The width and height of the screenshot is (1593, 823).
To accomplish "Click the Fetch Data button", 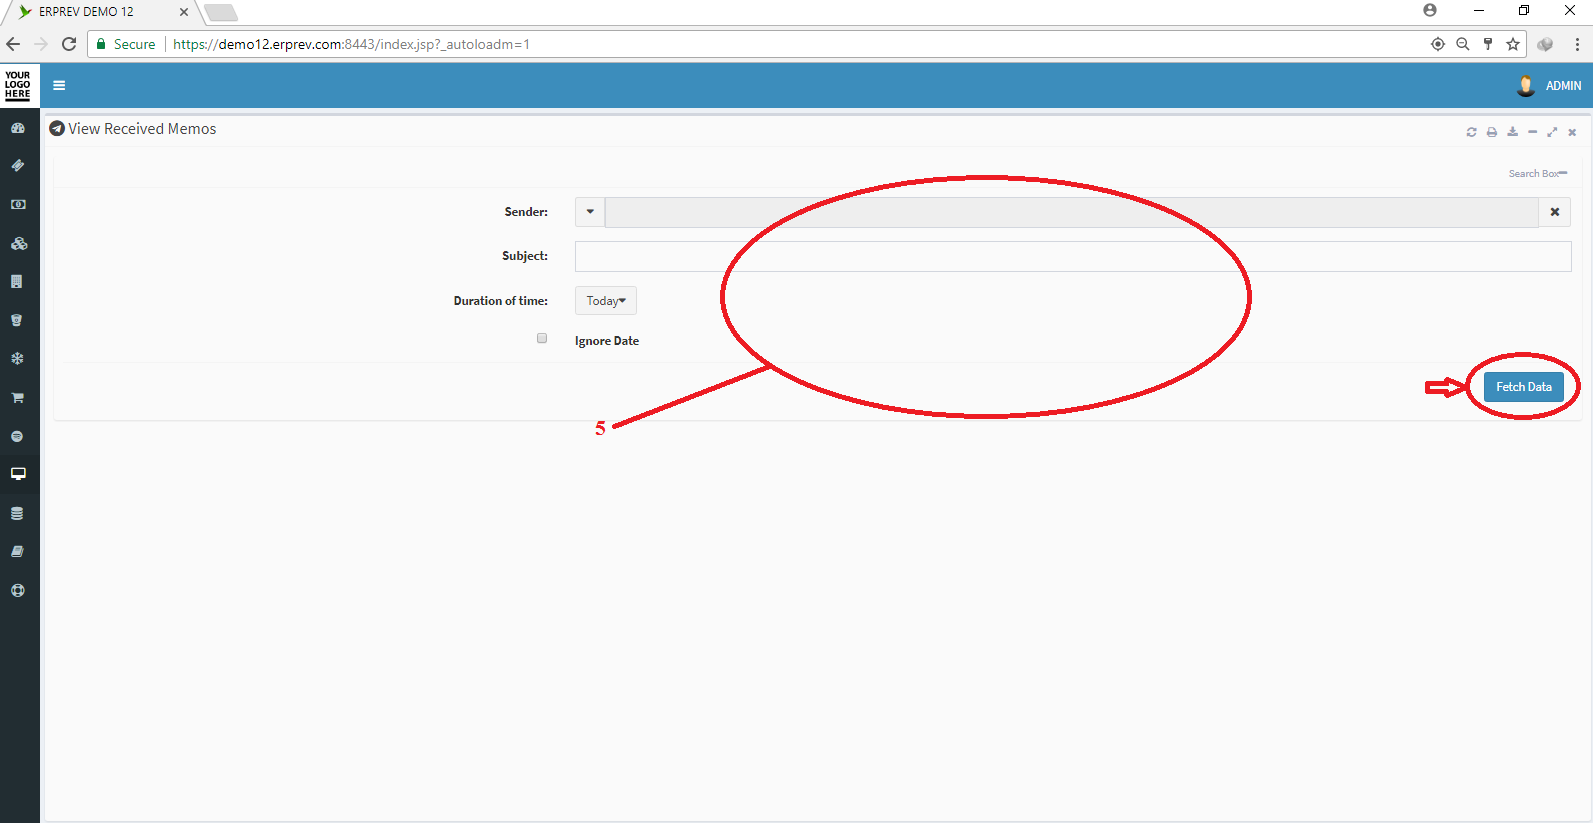I will click(x=1524, y=387).
